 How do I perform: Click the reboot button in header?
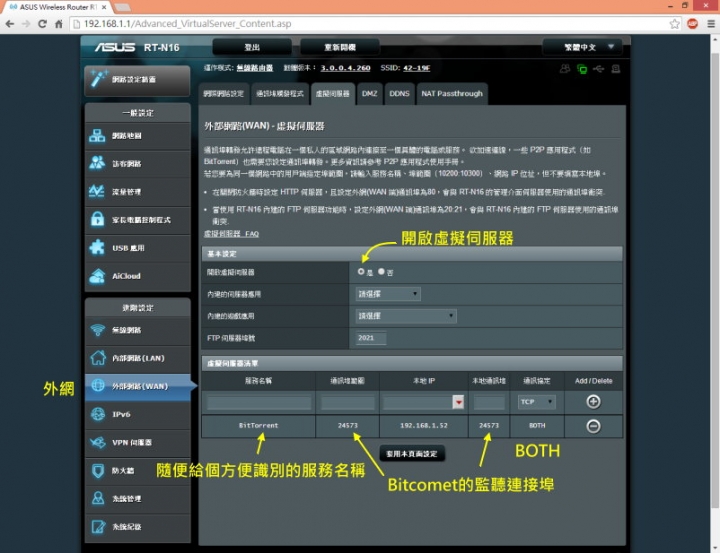coord(340,47)
